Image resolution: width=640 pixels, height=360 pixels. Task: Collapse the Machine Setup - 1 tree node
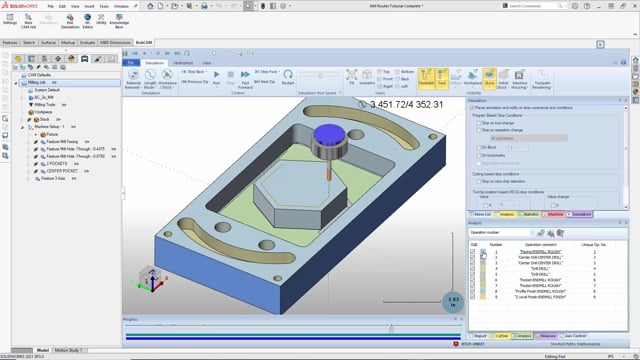tap(22, 127)
